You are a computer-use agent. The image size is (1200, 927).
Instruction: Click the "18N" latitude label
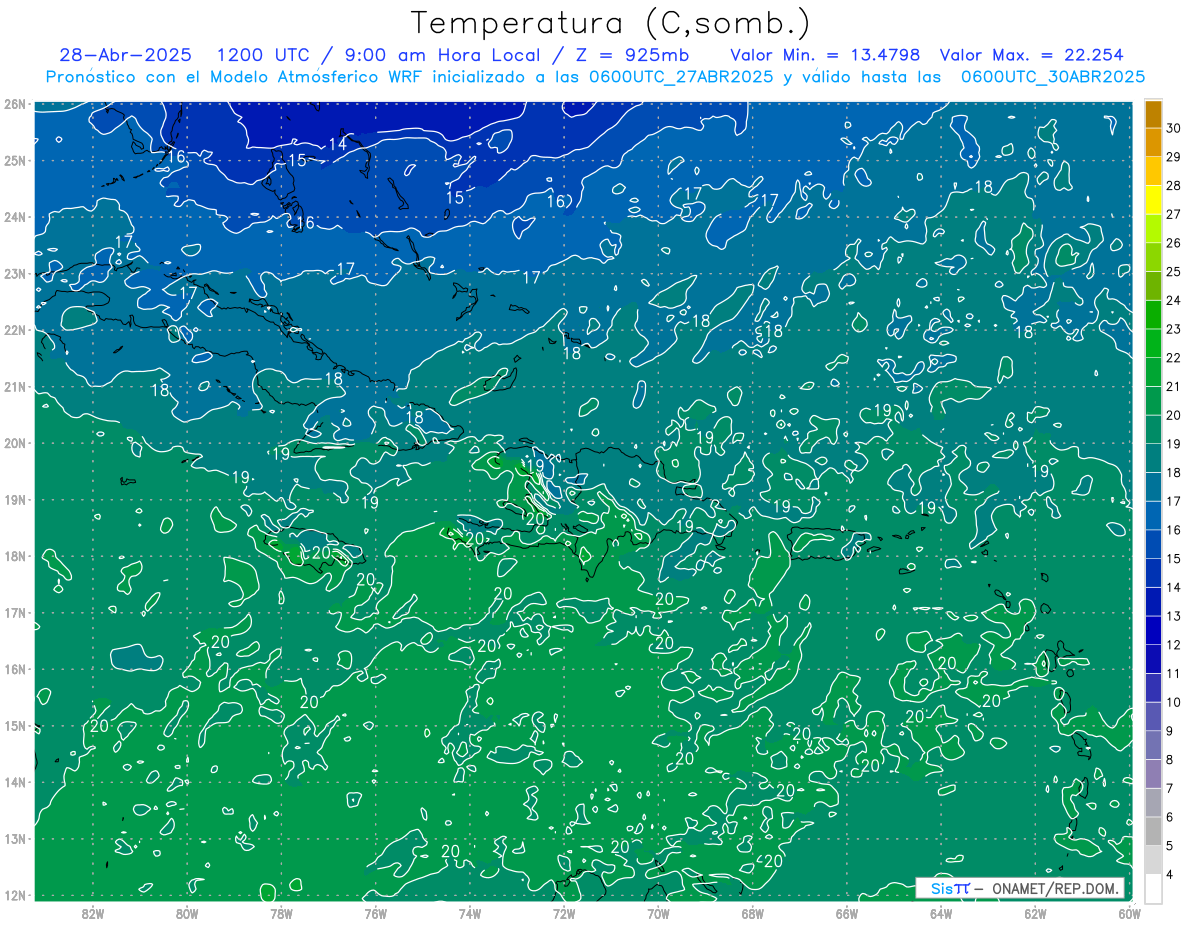click(x=14, y=556)
